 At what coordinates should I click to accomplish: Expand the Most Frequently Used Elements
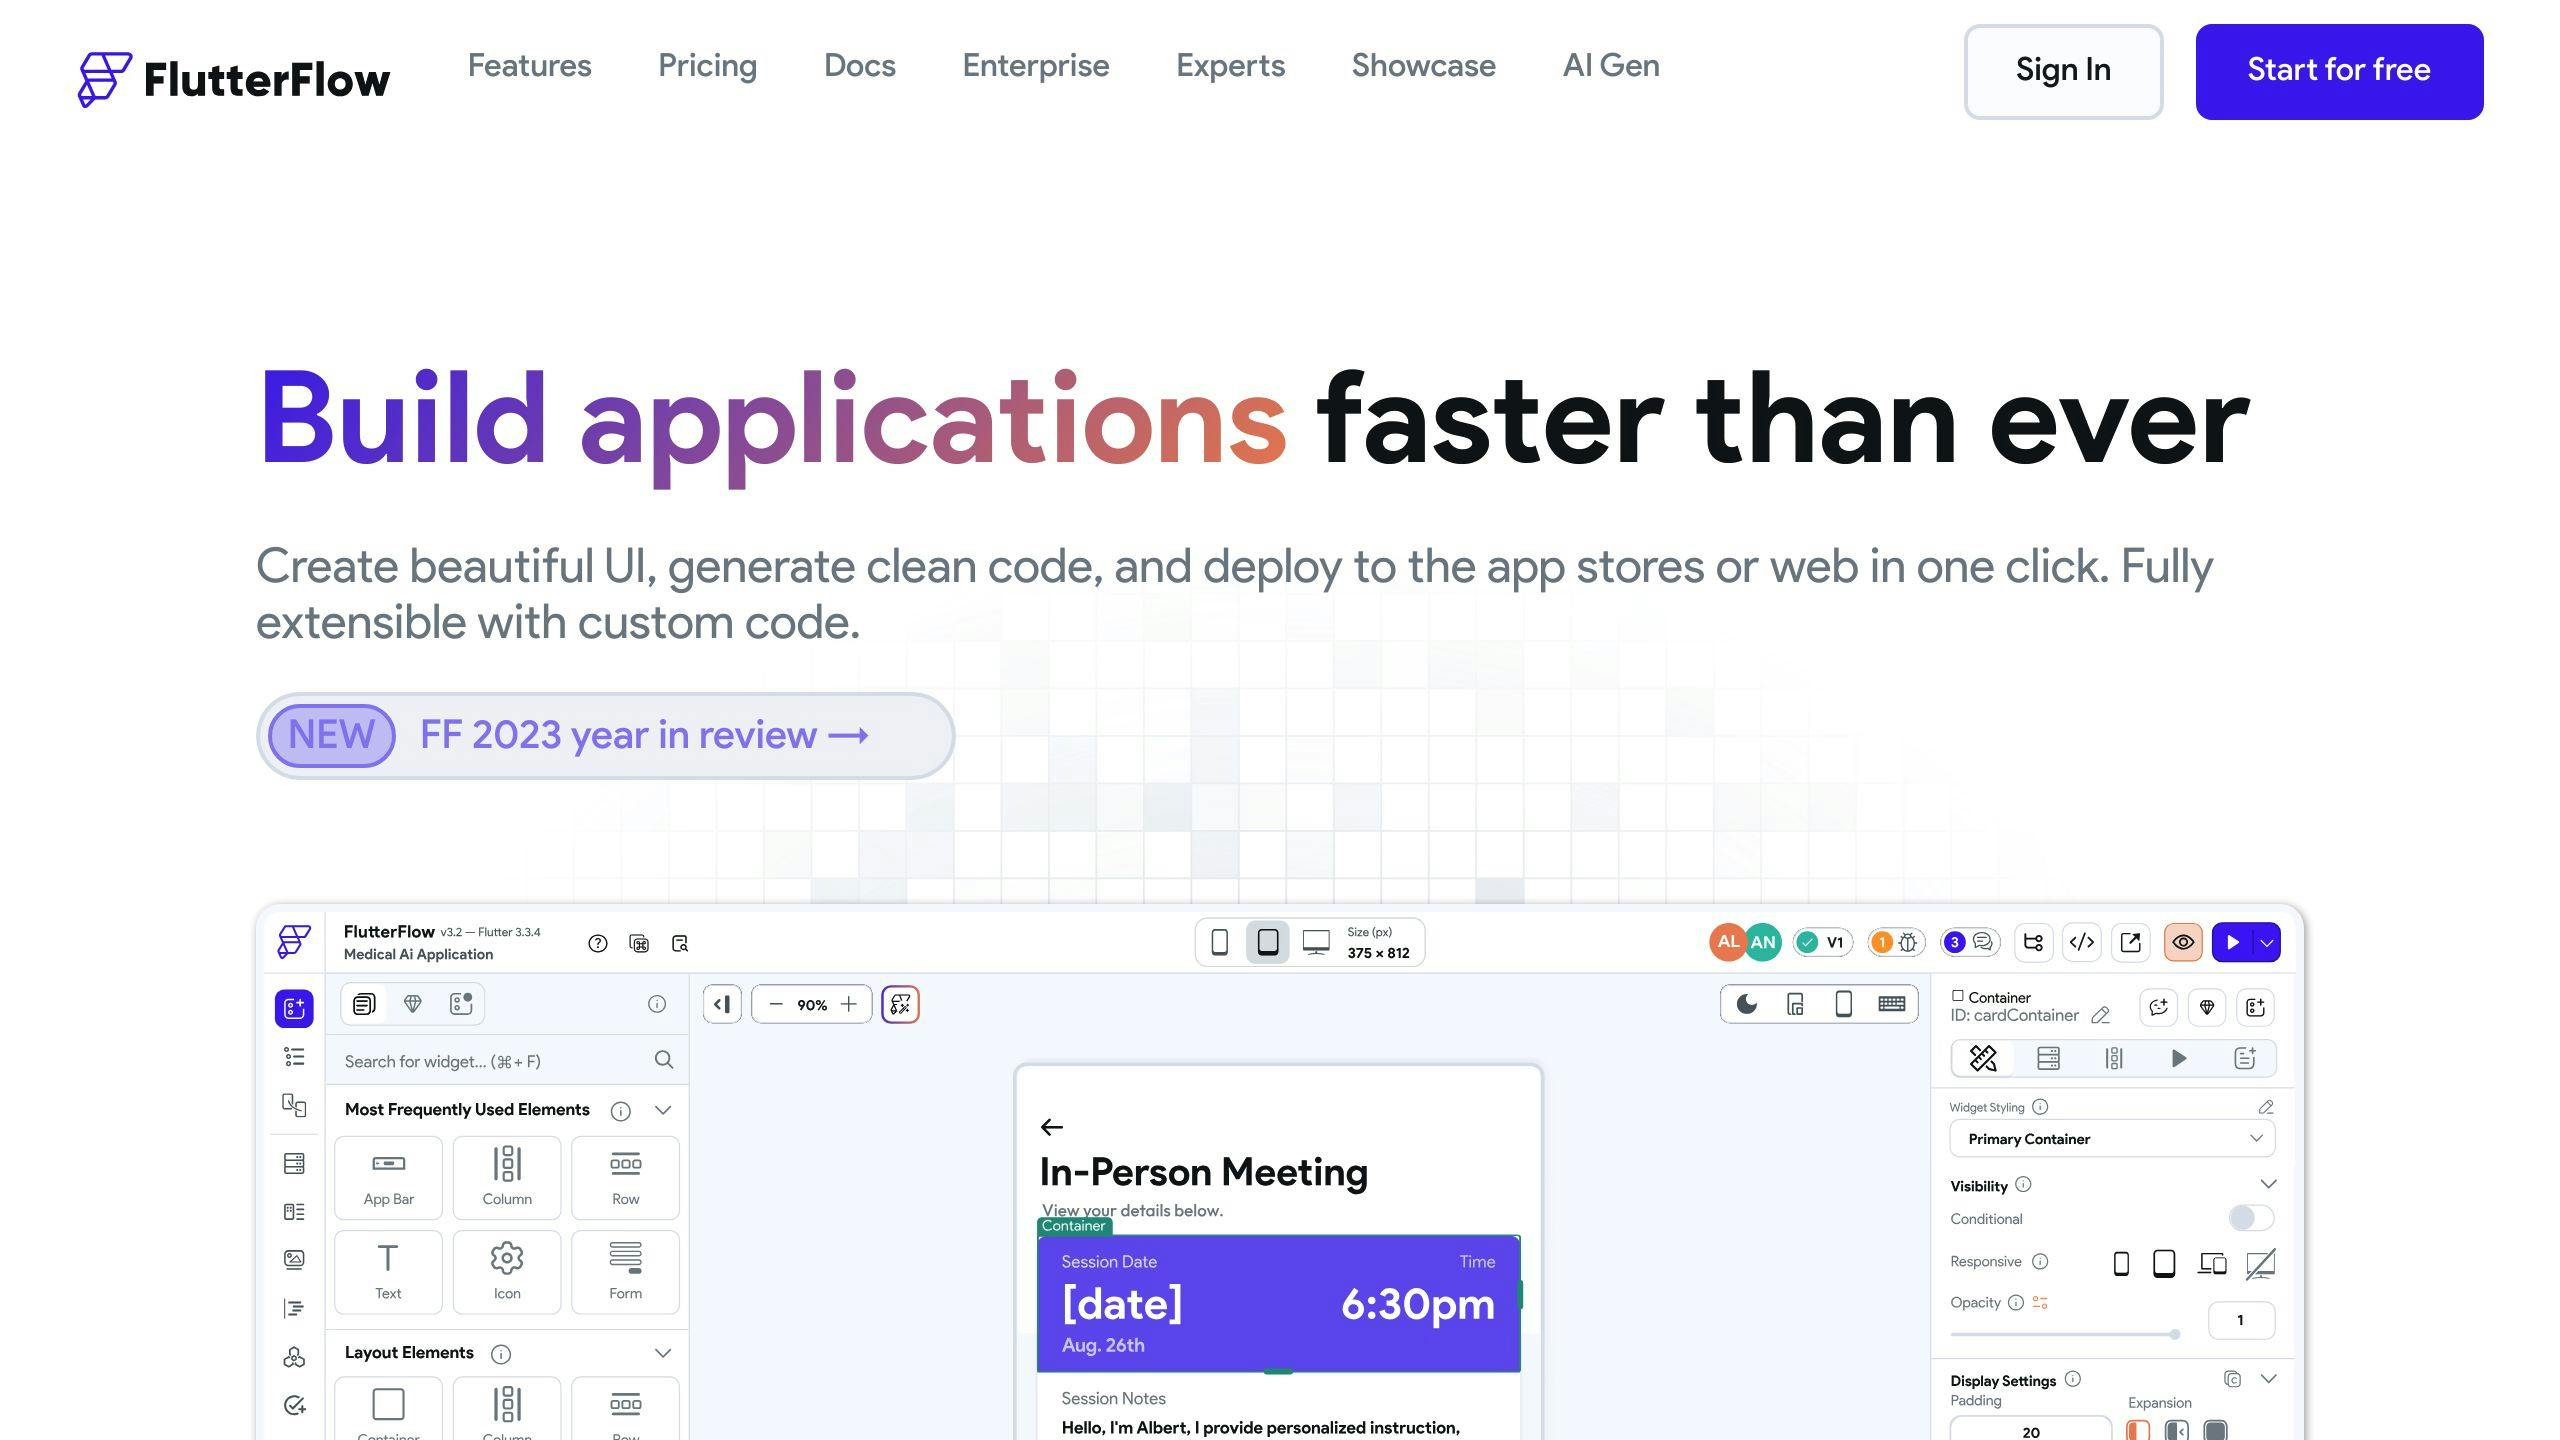[x=665, y=1111]
